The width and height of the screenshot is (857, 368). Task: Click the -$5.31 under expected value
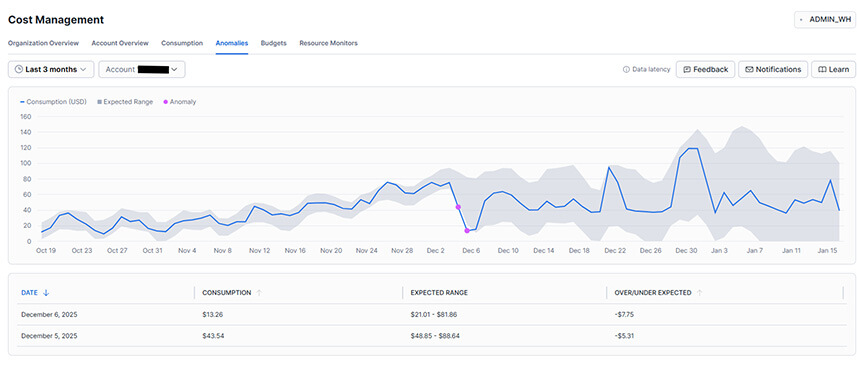click(x=624, y=336)
